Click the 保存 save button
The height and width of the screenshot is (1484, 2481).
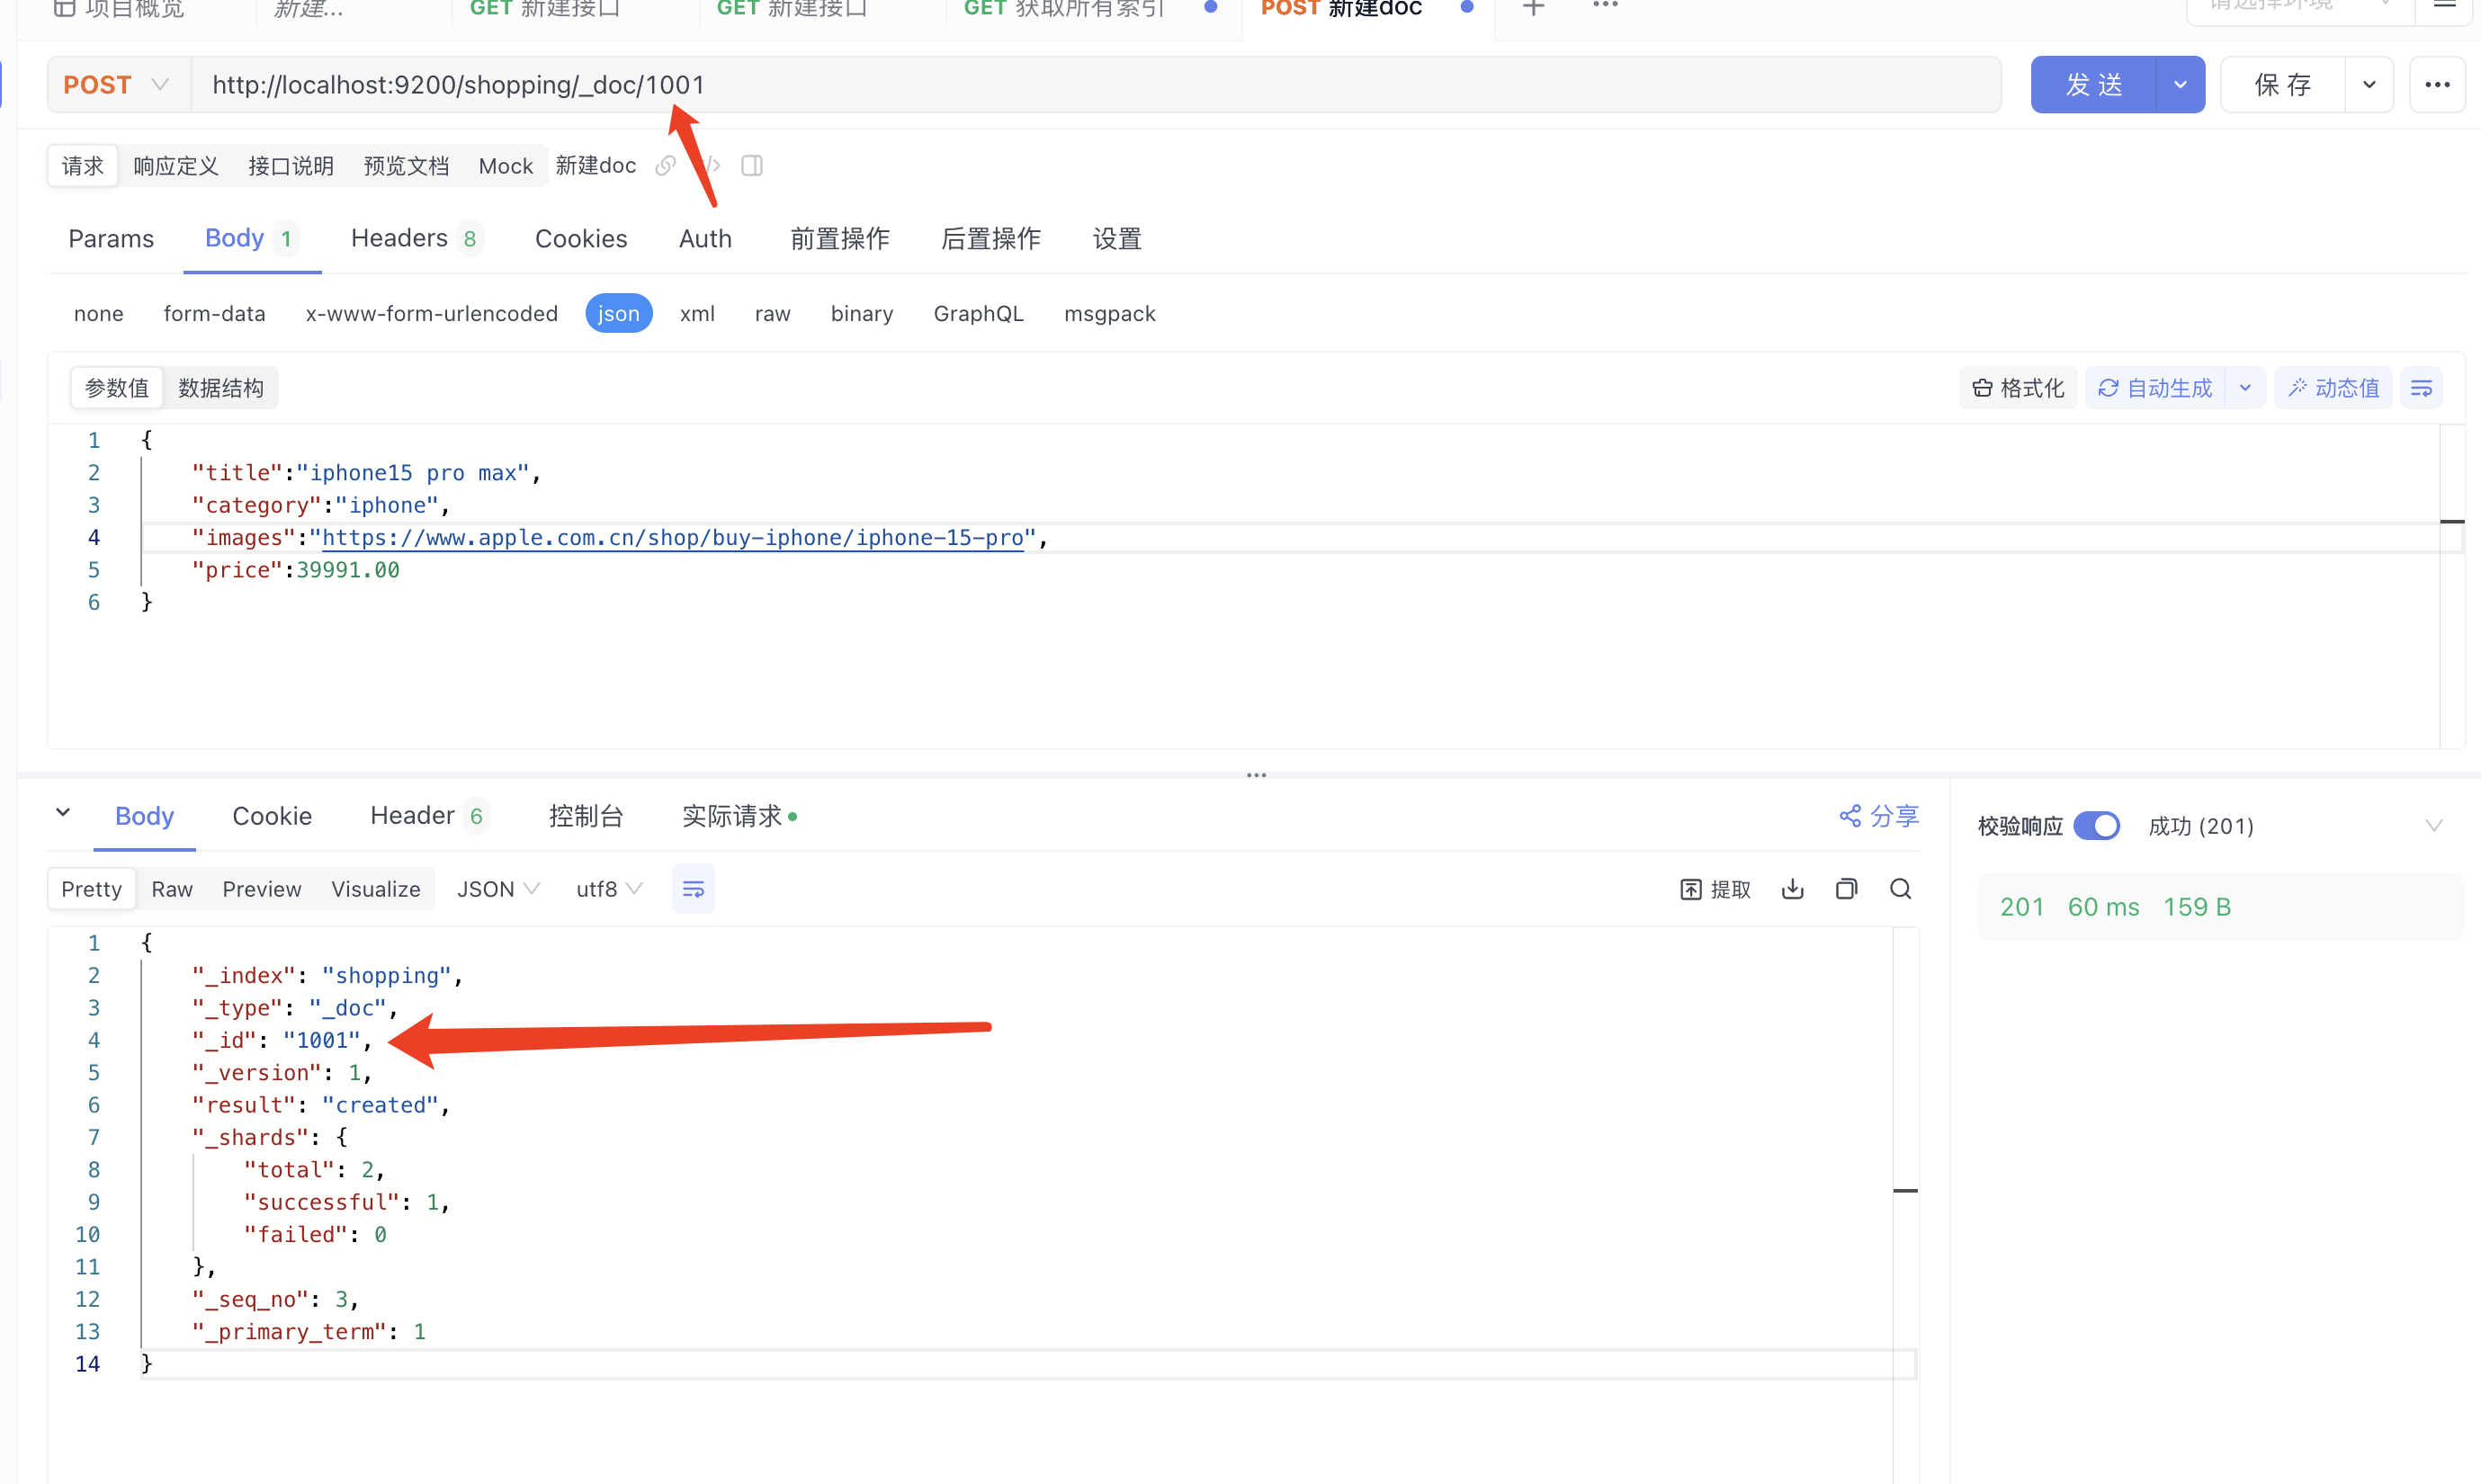(2283, 85)
